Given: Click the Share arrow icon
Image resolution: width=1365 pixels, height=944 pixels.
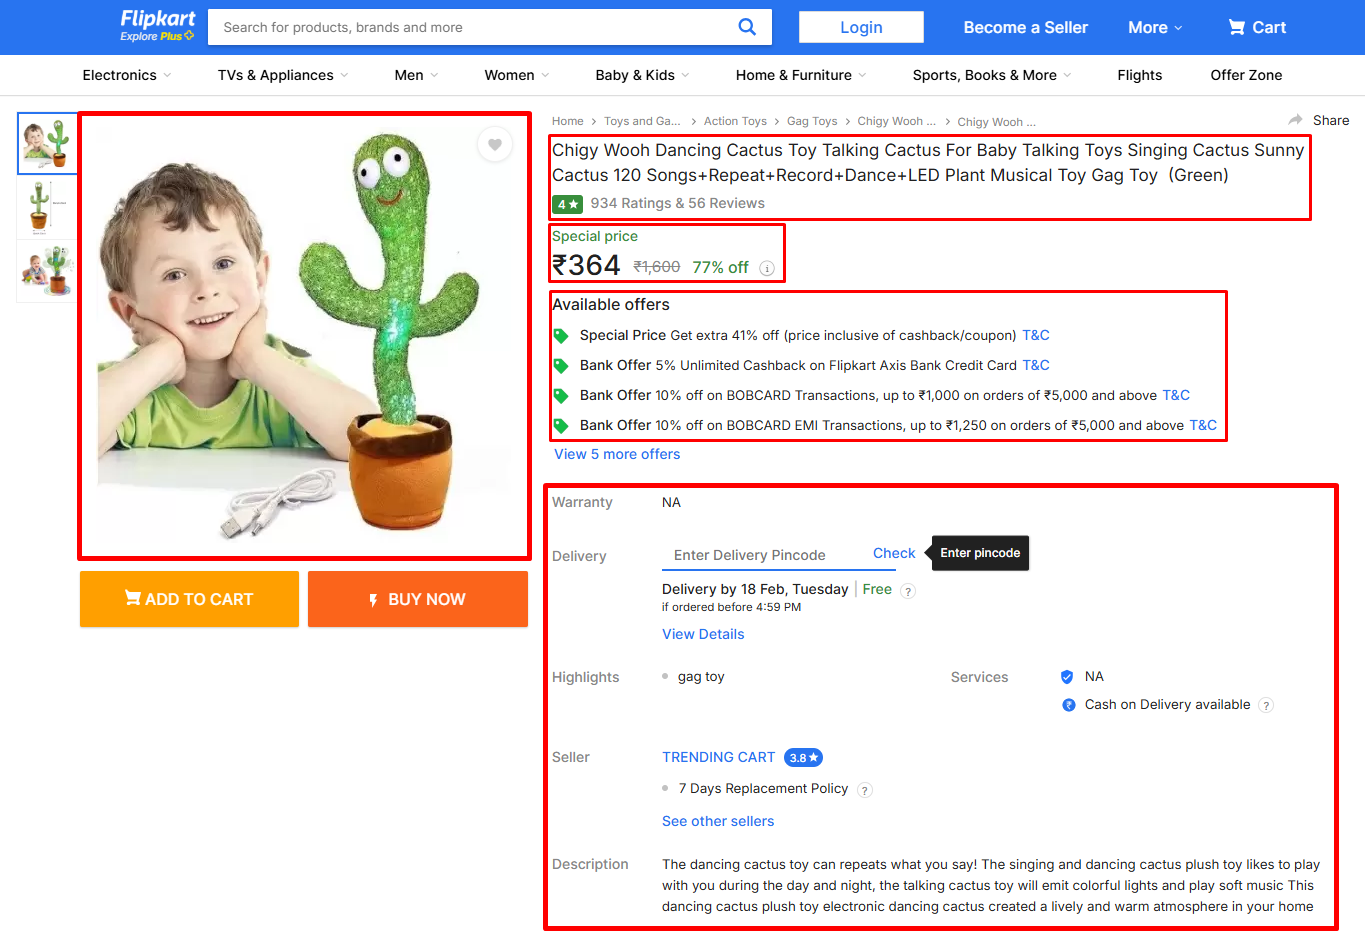Looking at the screenshot, I should pyautogui.click(x=1296, y=120).
